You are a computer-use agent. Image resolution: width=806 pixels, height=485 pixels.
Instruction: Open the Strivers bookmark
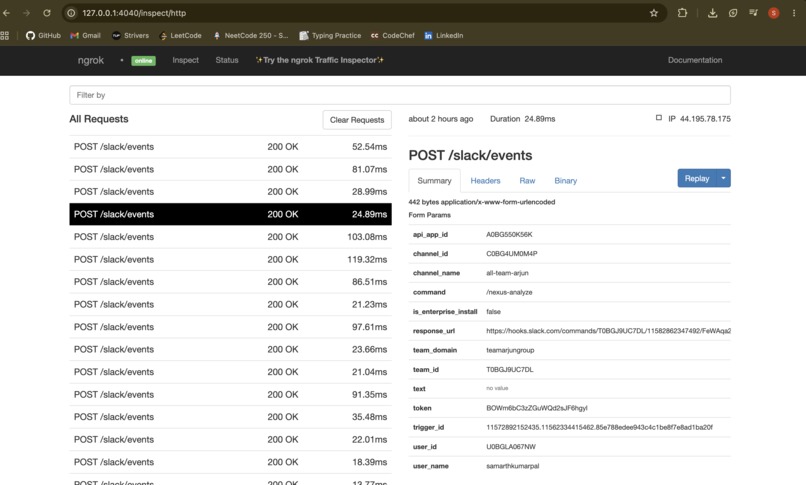coord(131,35)
